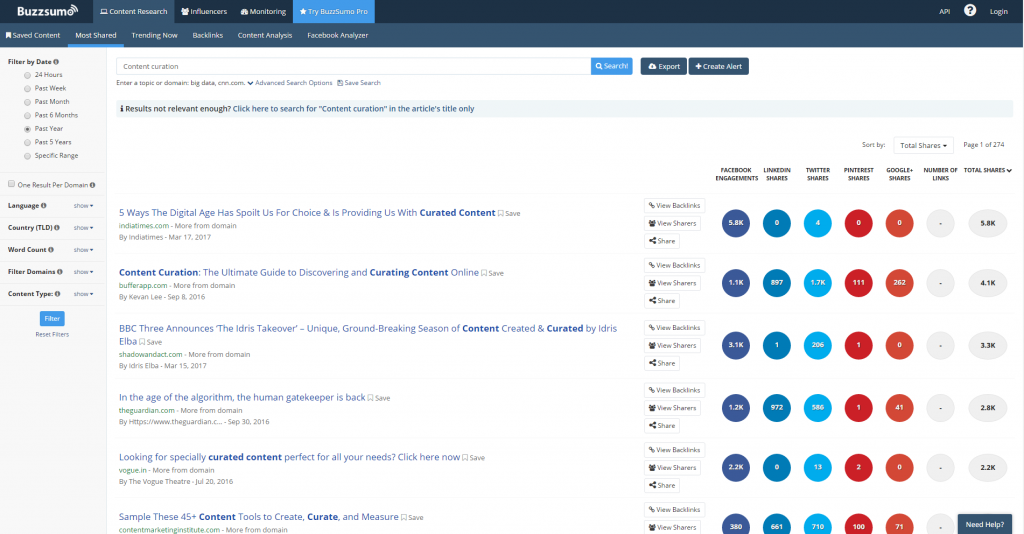
Task: Expand the Filter Domains show dropdown
Action: coord(83,272)
